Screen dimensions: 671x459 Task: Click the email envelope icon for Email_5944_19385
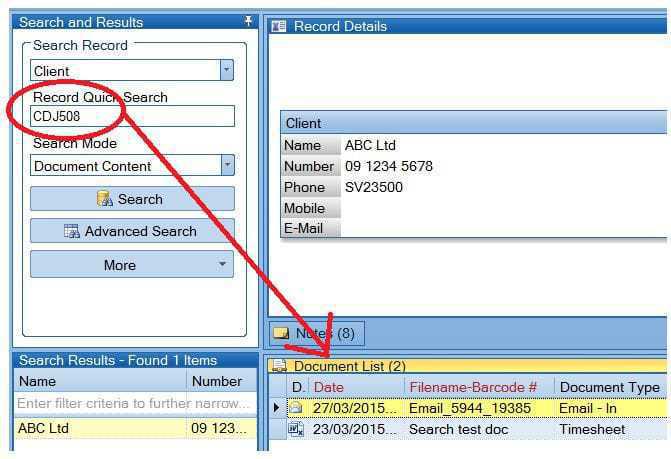pos(296,408)
